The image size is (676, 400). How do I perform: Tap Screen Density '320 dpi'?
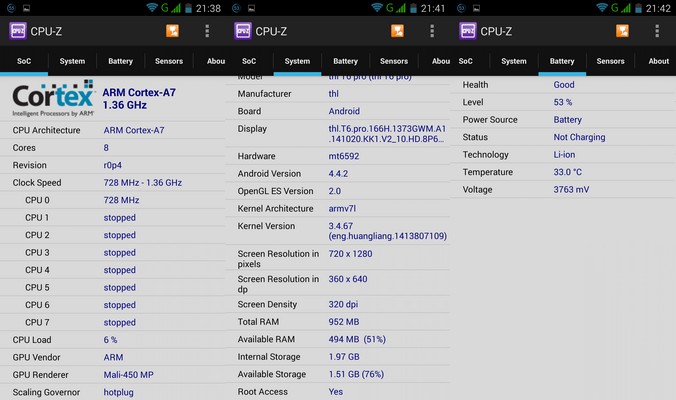(343, 304)
